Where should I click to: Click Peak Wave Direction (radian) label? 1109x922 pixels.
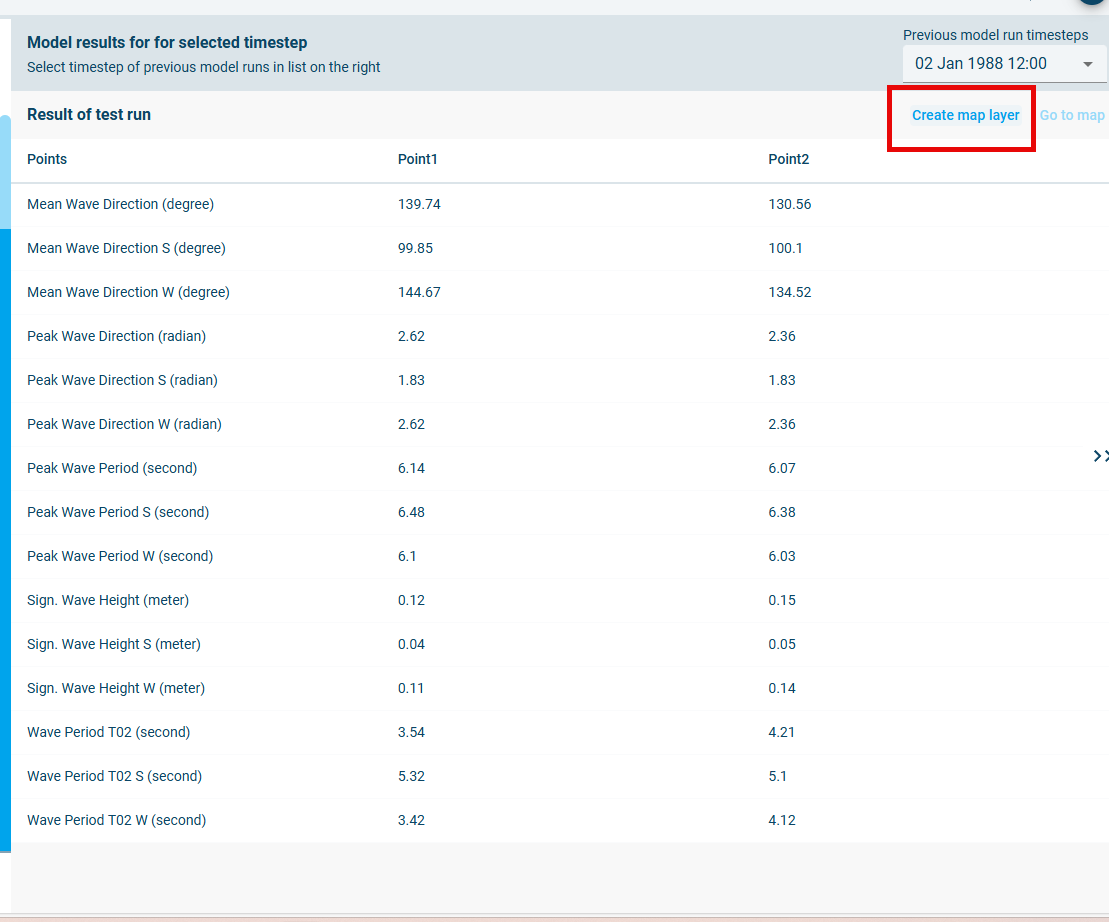116,336
